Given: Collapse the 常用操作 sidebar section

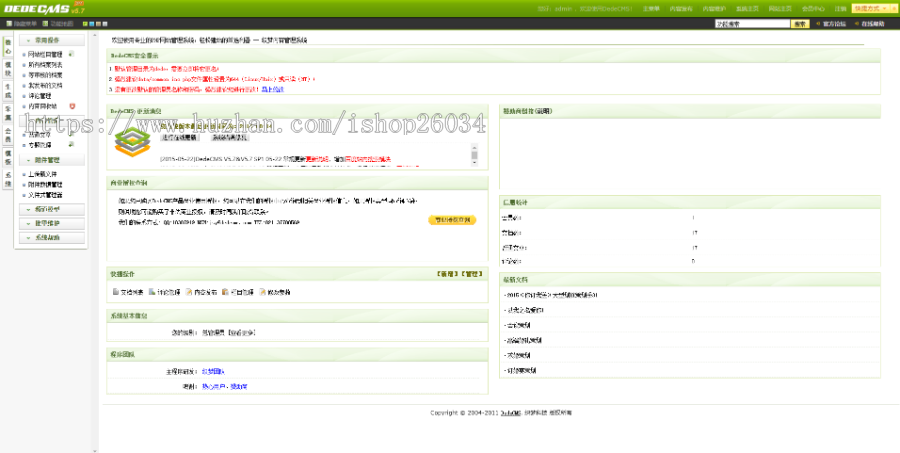Looking at the screenshot, I should [x=52, y=40].
